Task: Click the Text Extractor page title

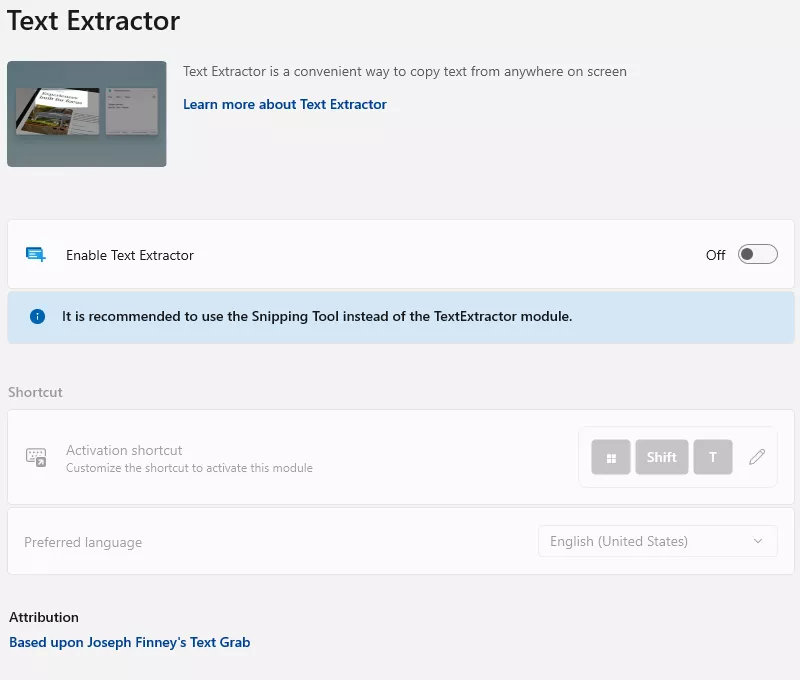Action: click(93, 21)
